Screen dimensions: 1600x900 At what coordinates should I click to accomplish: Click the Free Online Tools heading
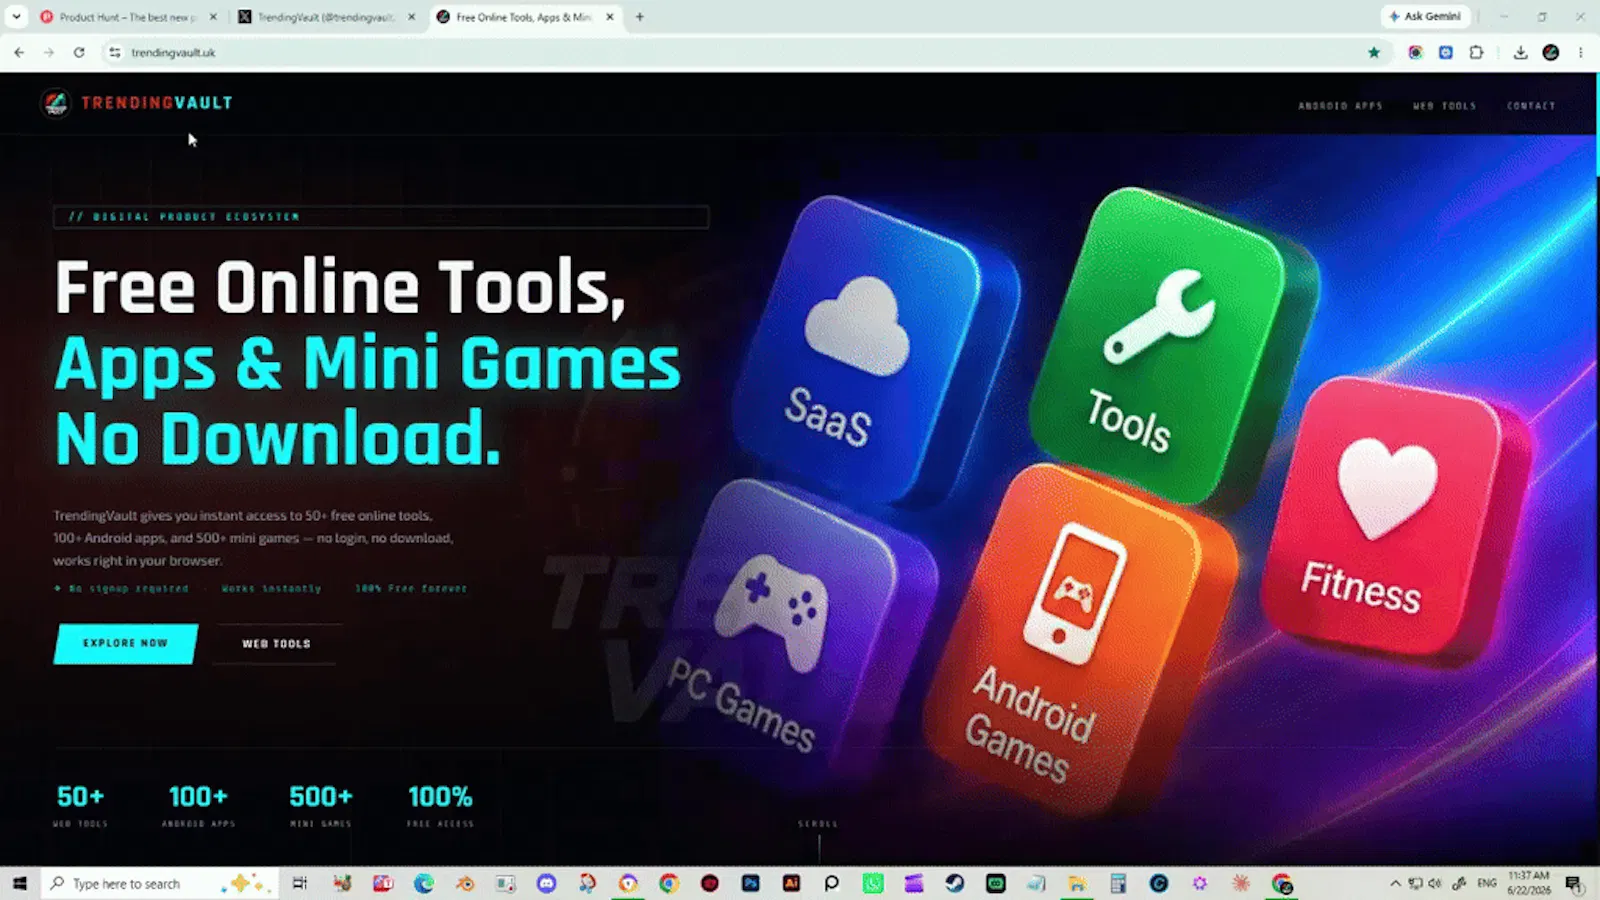coord(340,288)
